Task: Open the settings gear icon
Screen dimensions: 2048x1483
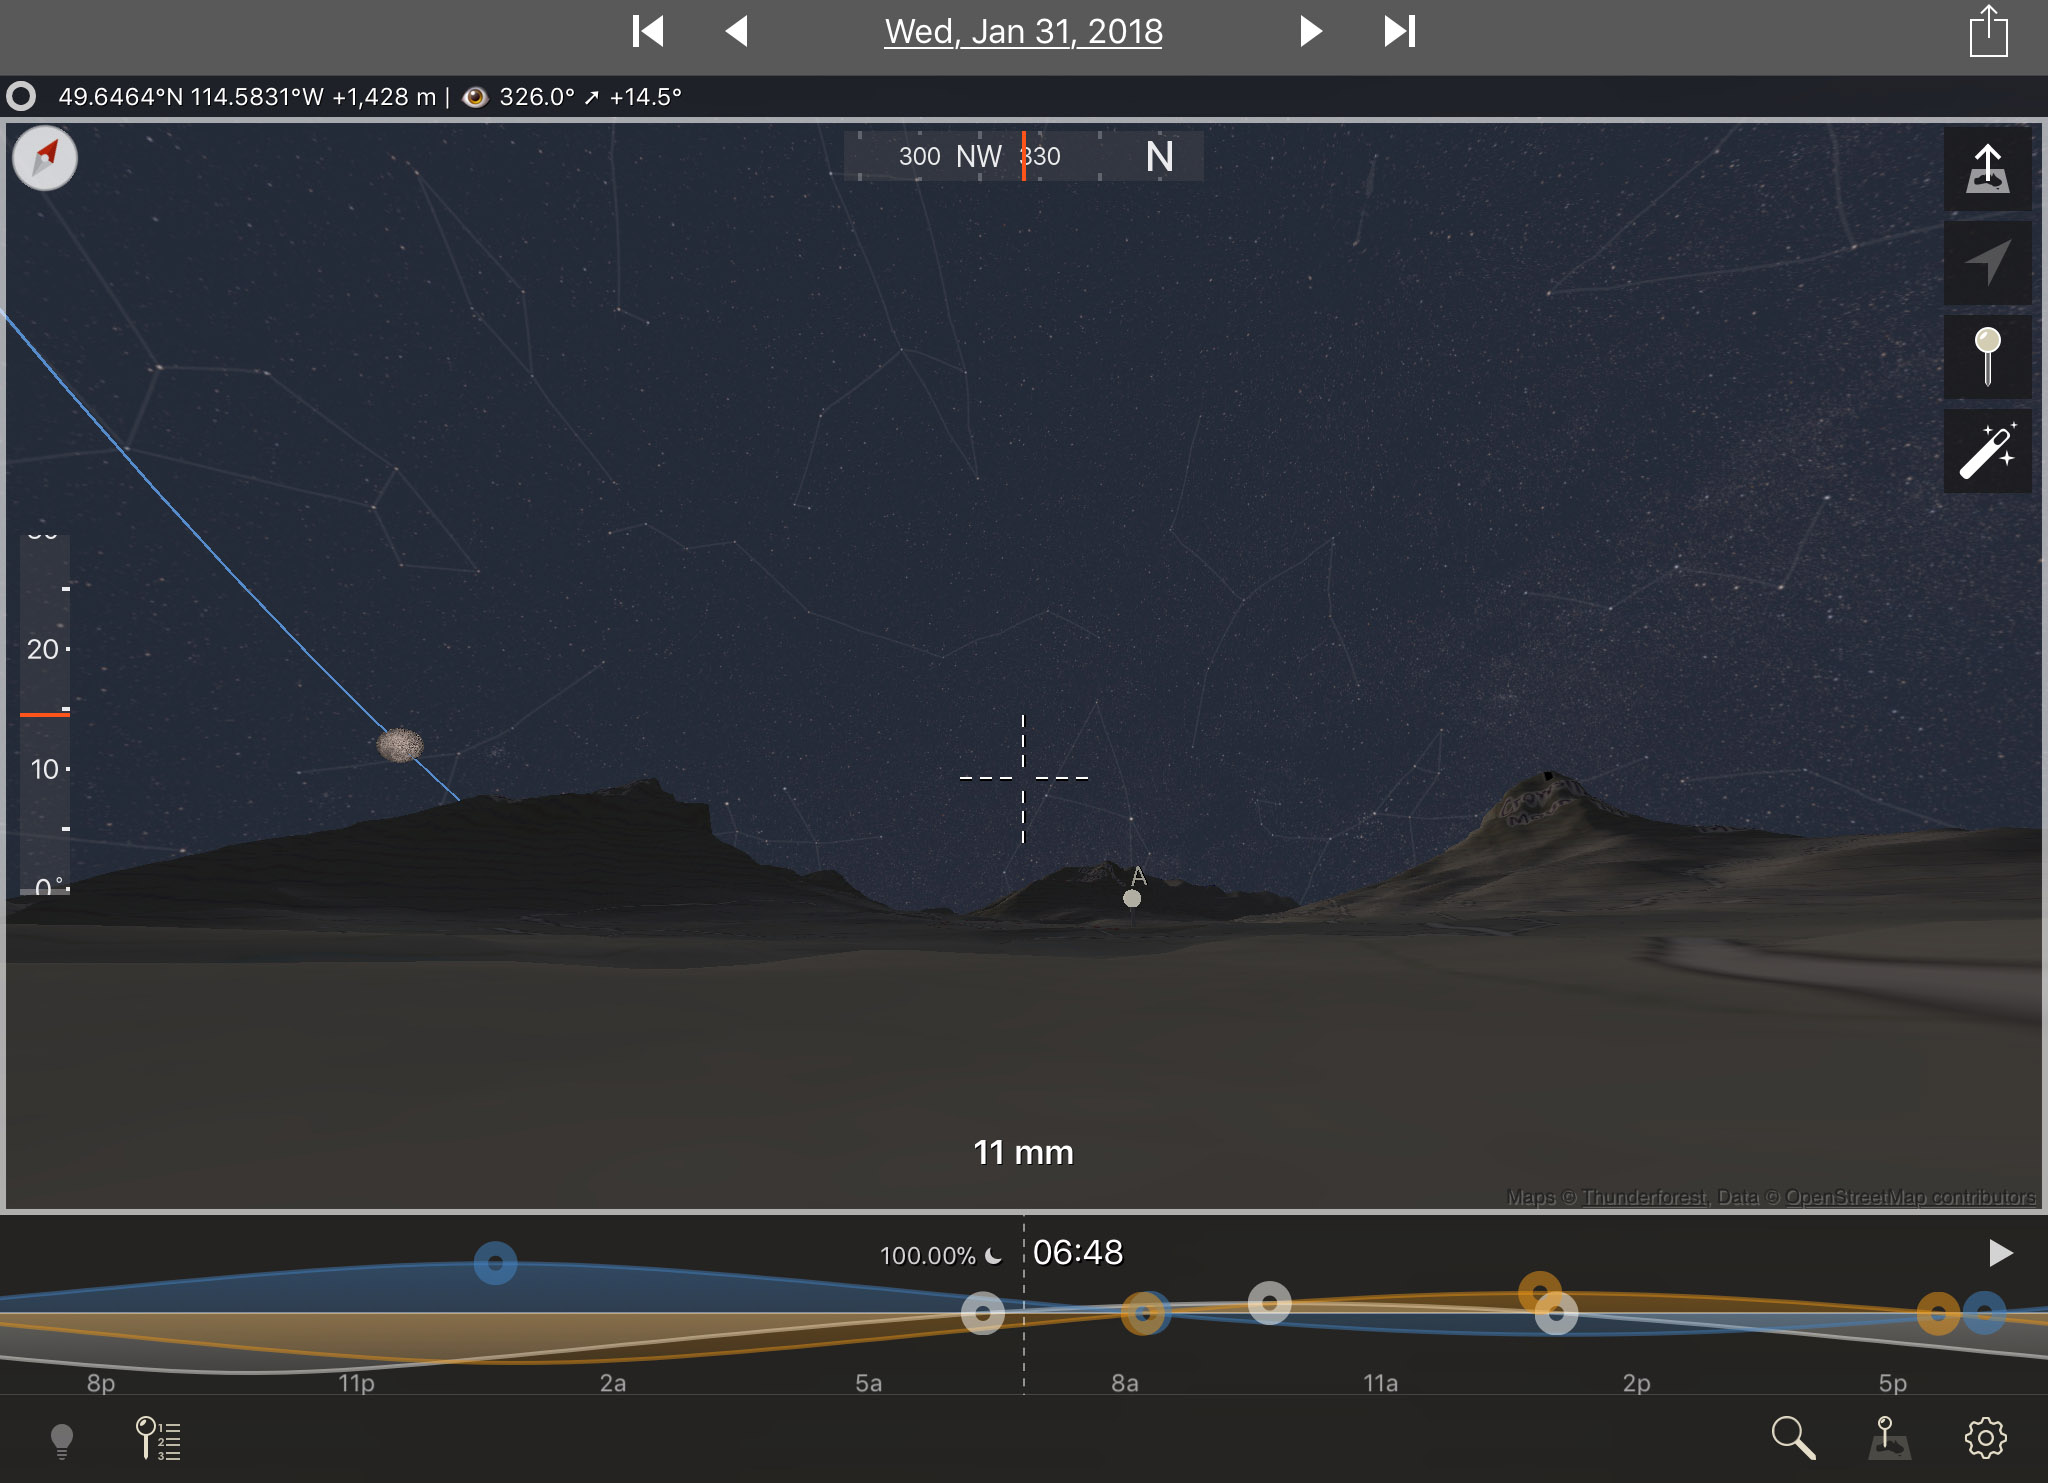Action: 1985,1438
